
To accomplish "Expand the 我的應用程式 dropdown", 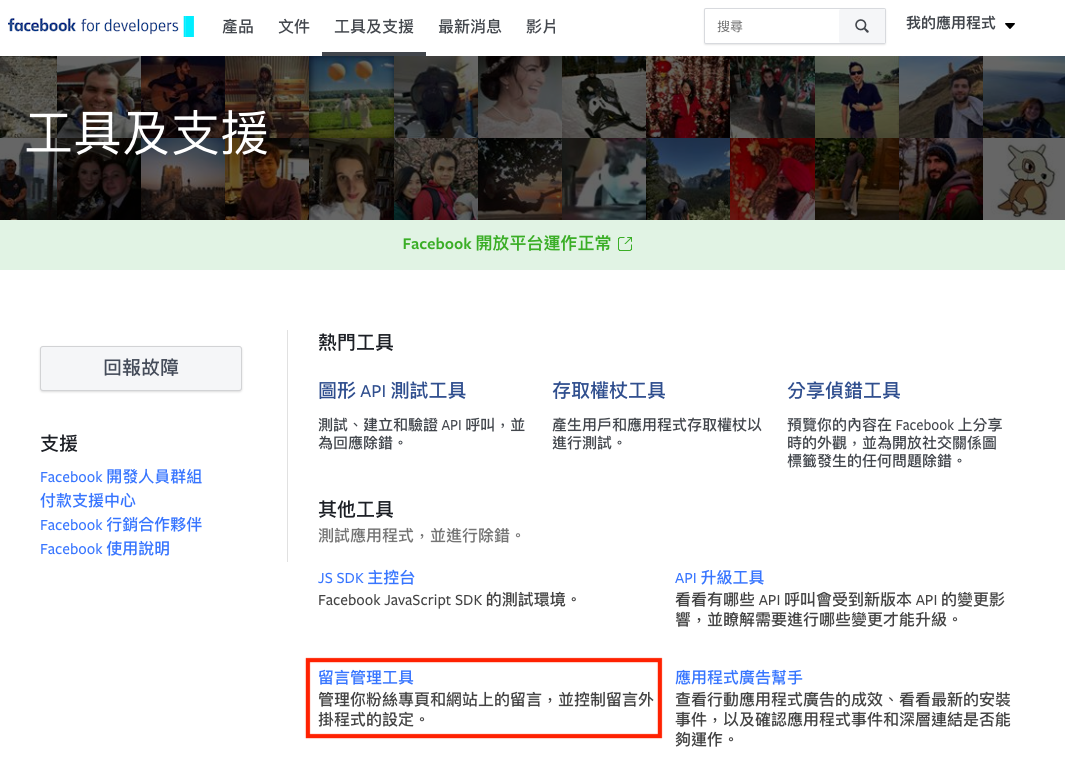I will pos(960,24).
